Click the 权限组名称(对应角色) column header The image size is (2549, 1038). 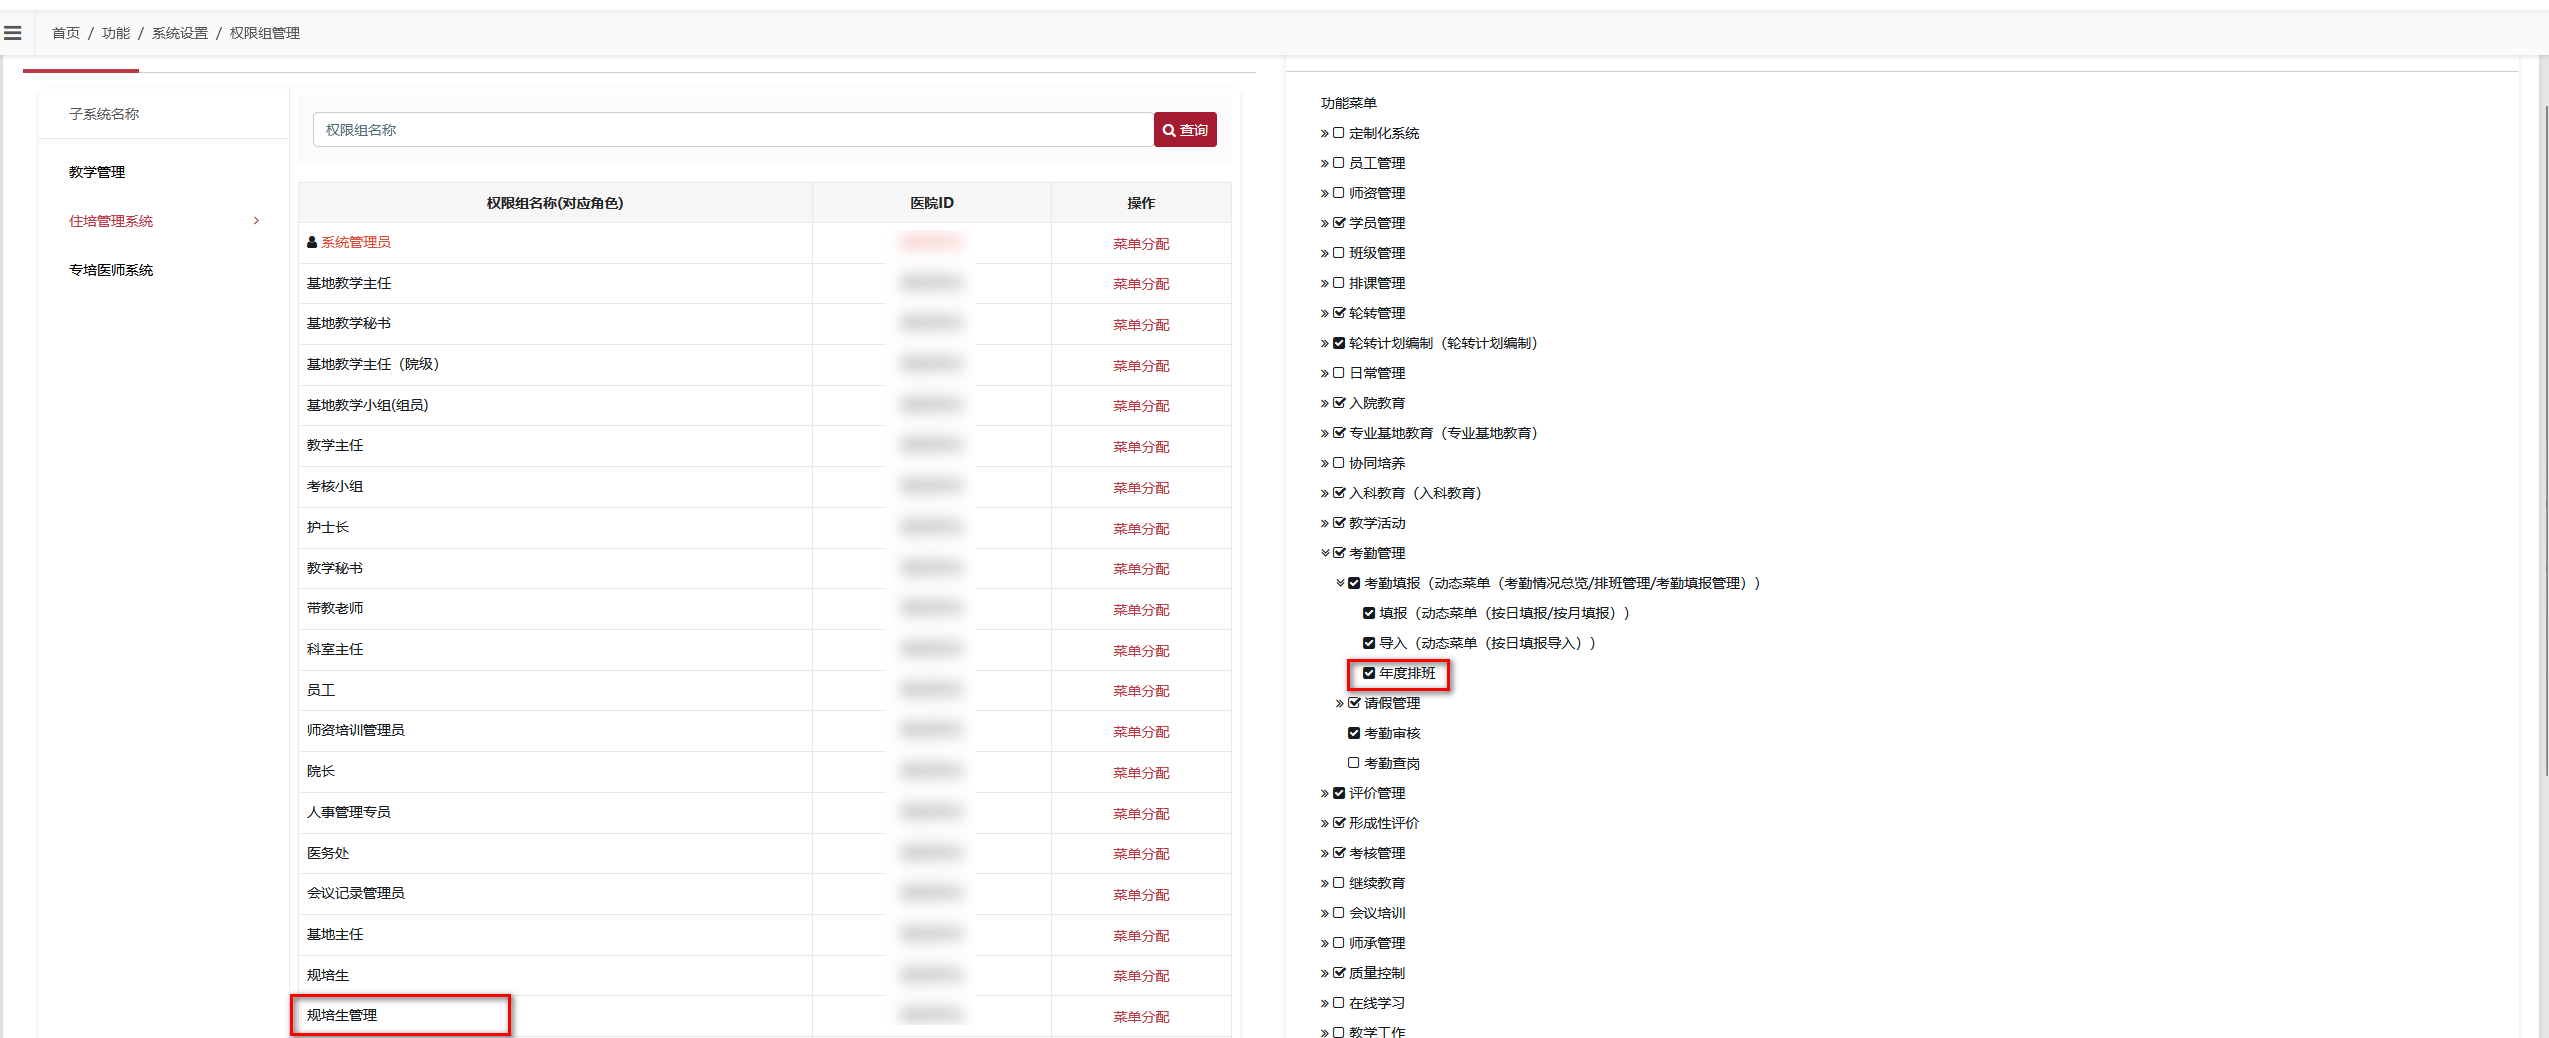tap(555, 203)
